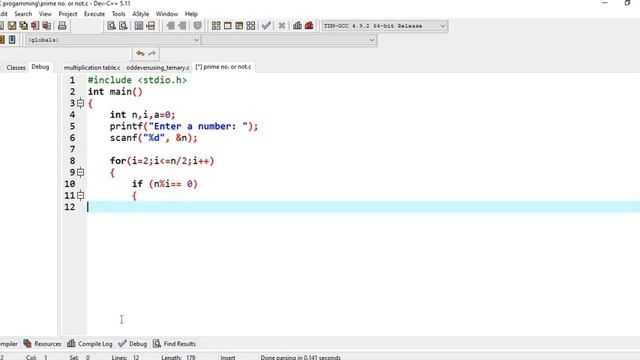This screenshot has width=640, height=360.
Task: Switch to the Classes sidebar tab
Action: coord(16,67)
